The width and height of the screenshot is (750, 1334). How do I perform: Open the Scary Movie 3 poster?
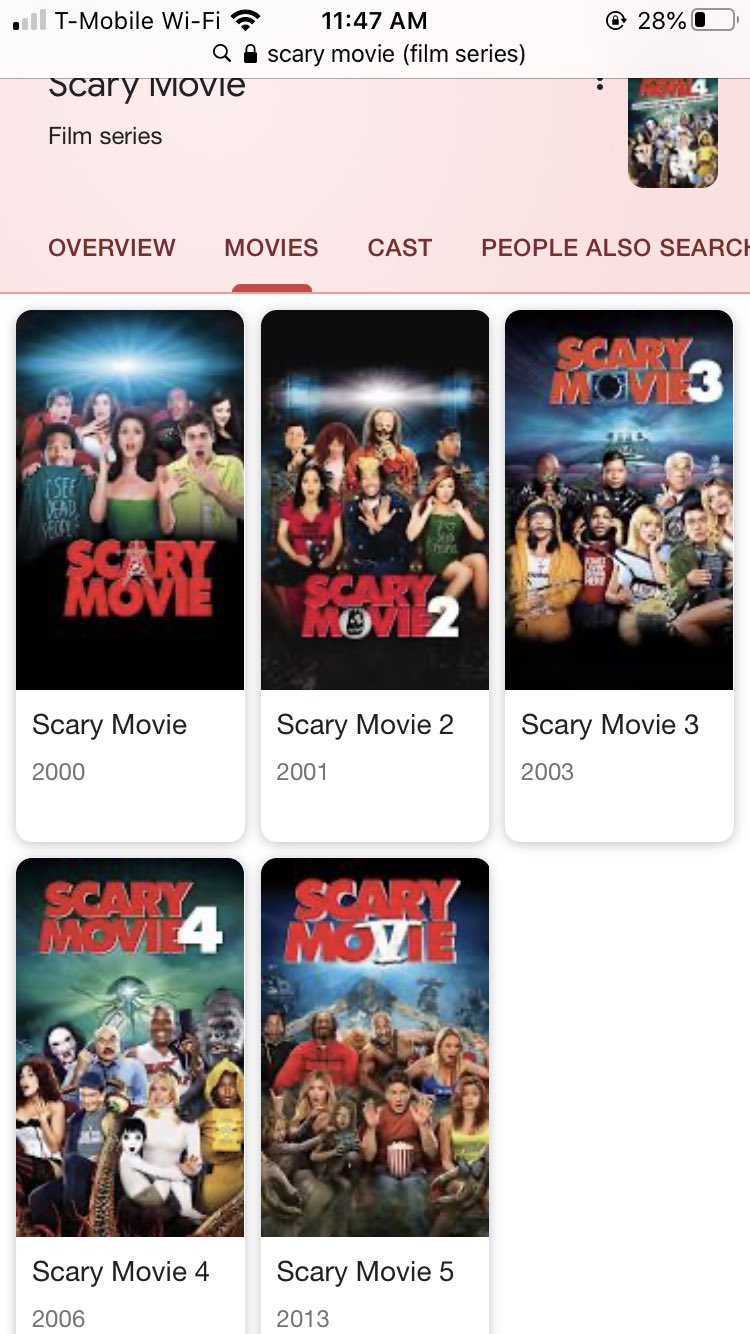(x=619, y=500)
